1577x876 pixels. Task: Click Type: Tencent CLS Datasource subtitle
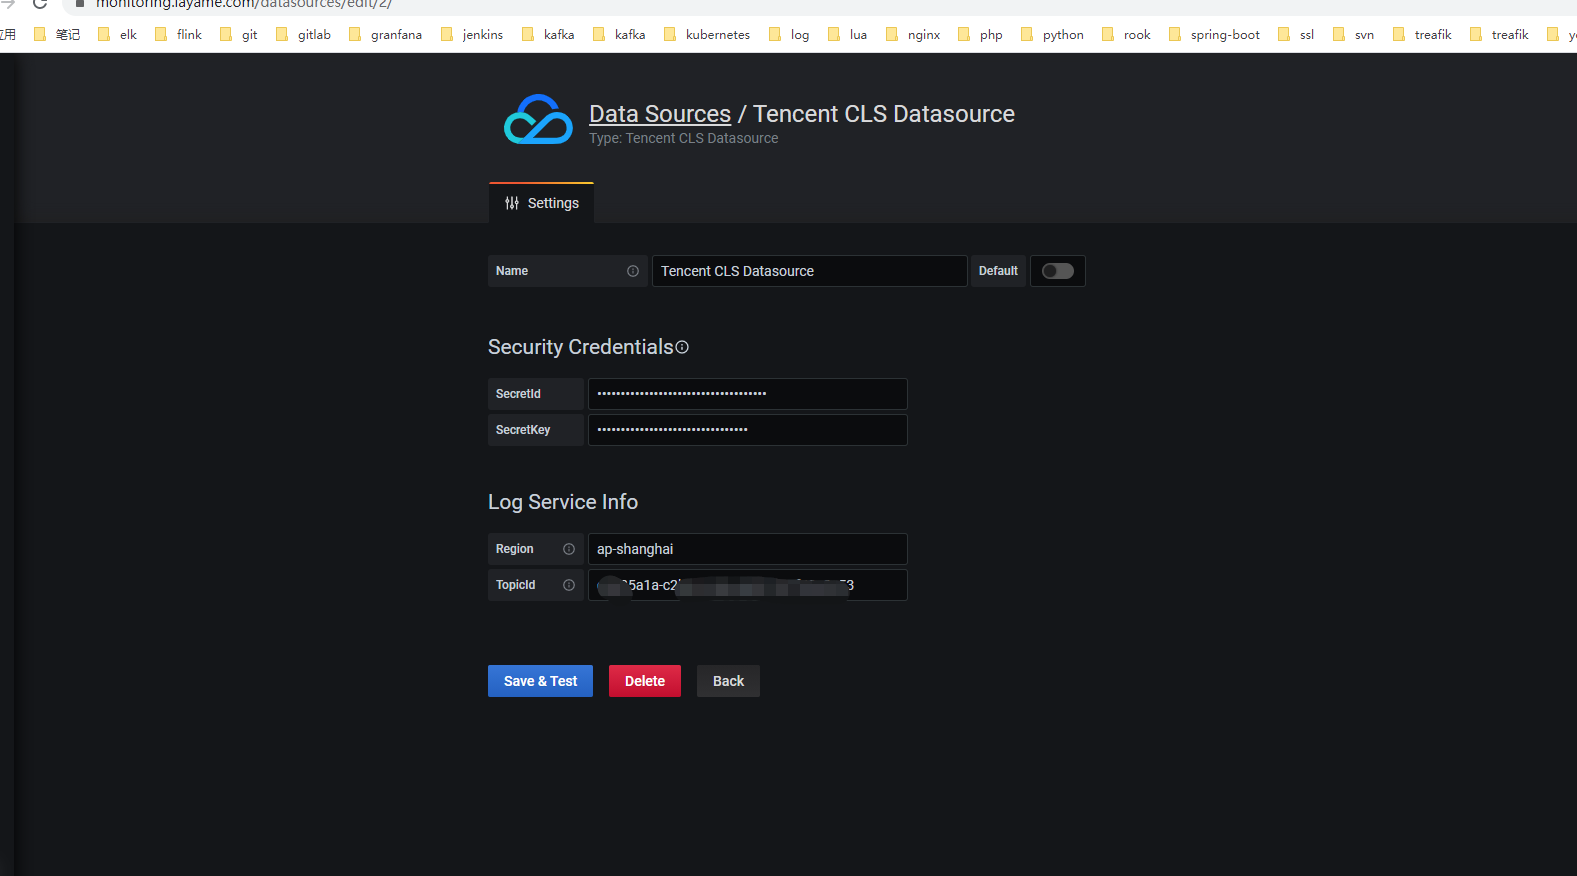(x=683, y=138)
